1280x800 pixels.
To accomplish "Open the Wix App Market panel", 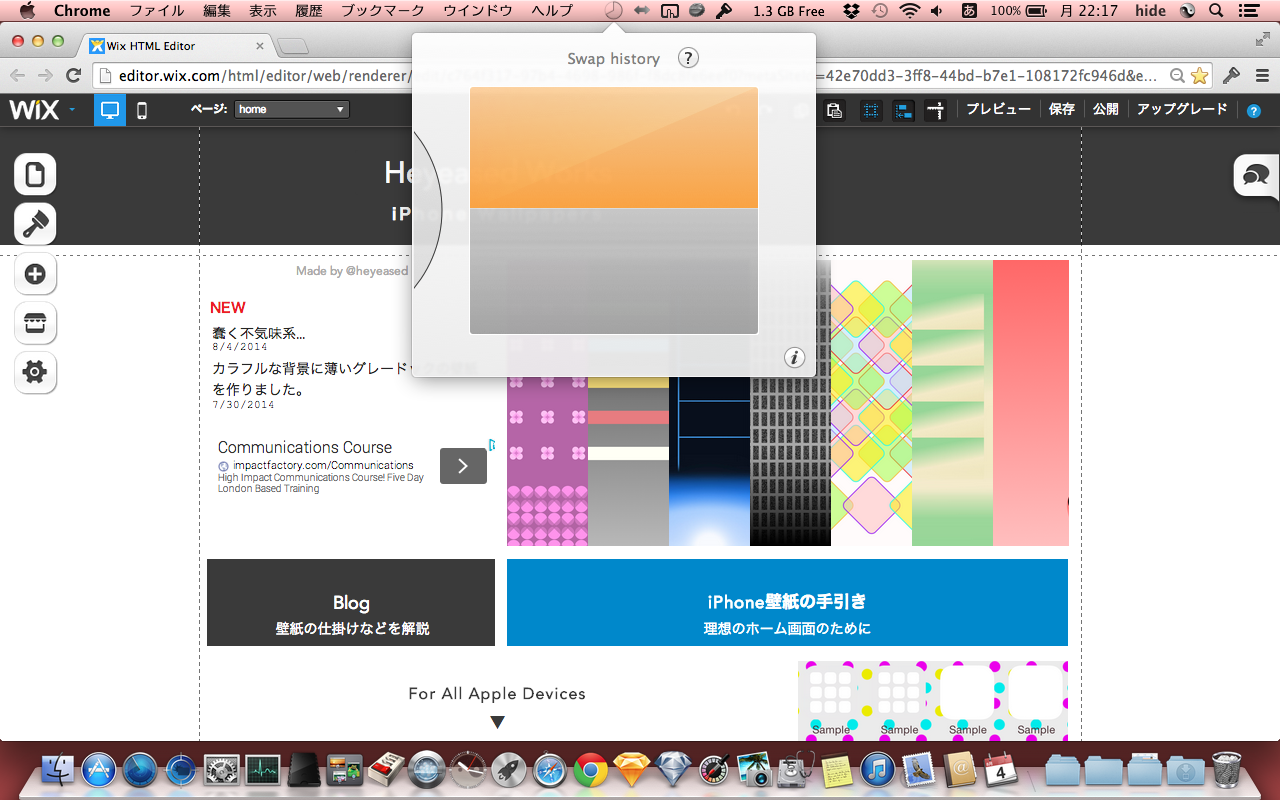I will [35, 323].
